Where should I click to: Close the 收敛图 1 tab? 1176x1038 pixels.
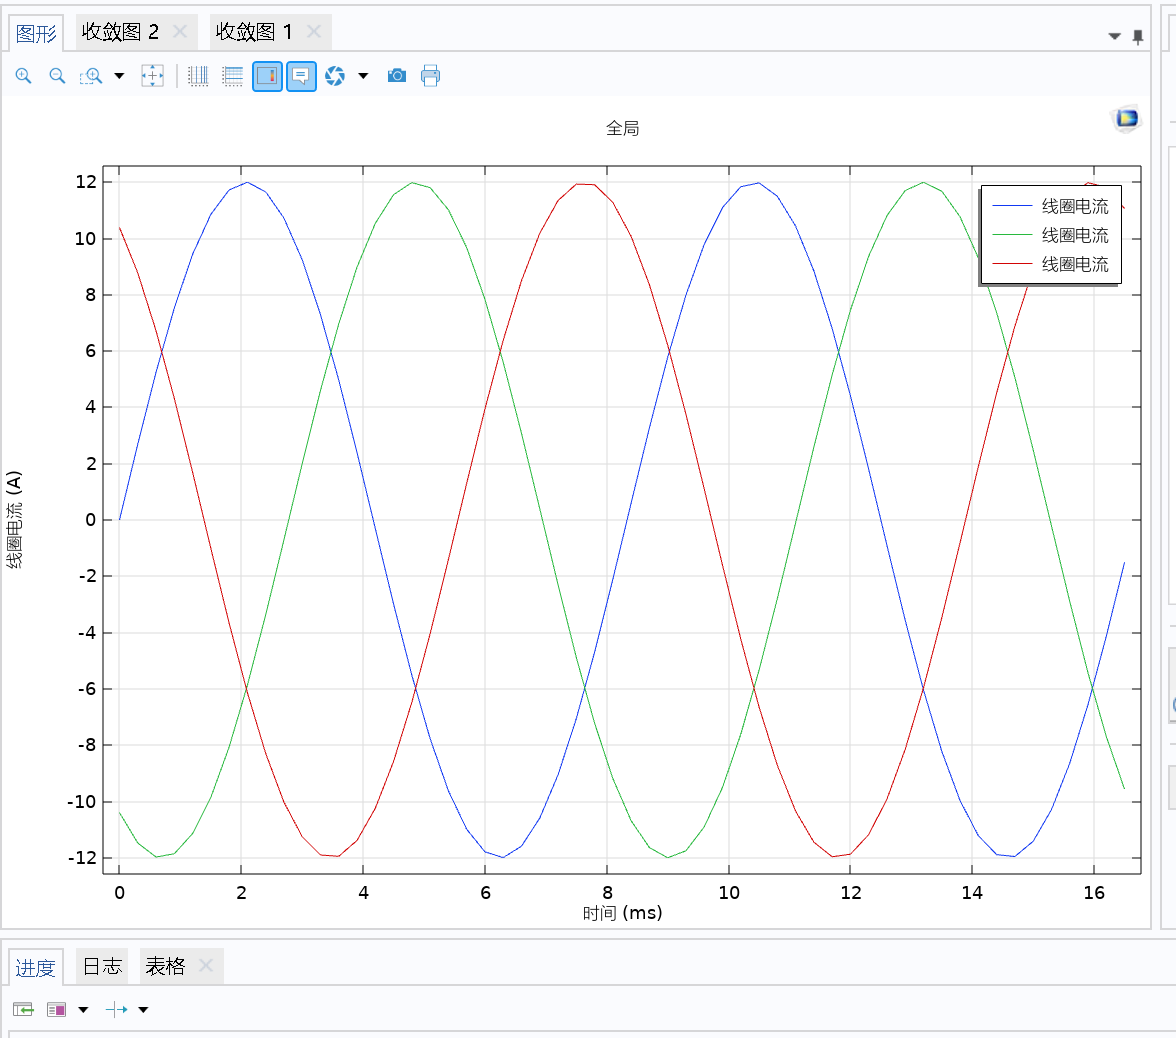[313, 32]
